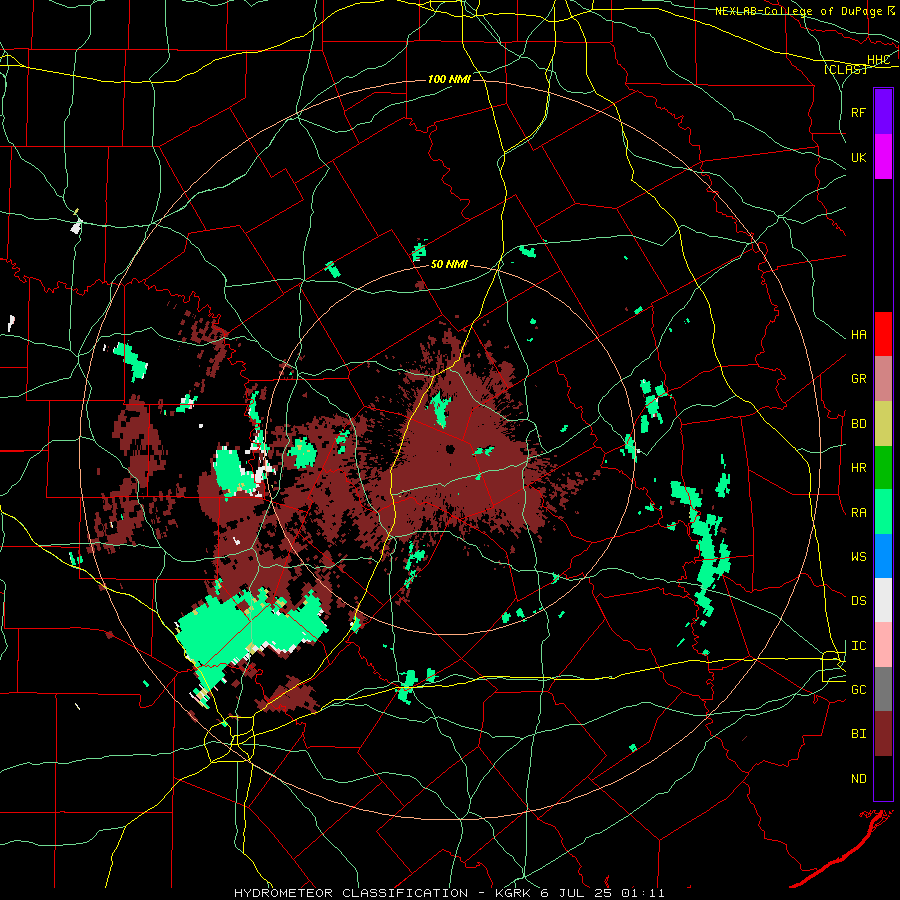Click the ND black legend swatch
Screen dimensions: 900x900
click(883, 778)
